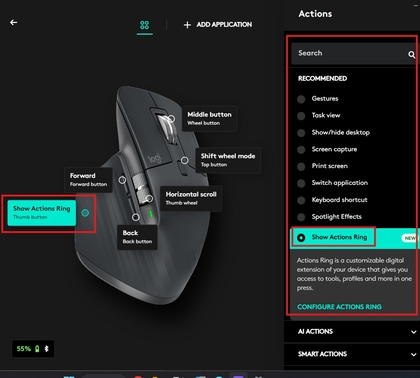Select the Horizontal scroll thumb wheel hotspot
420x378 pixels.
149,199
